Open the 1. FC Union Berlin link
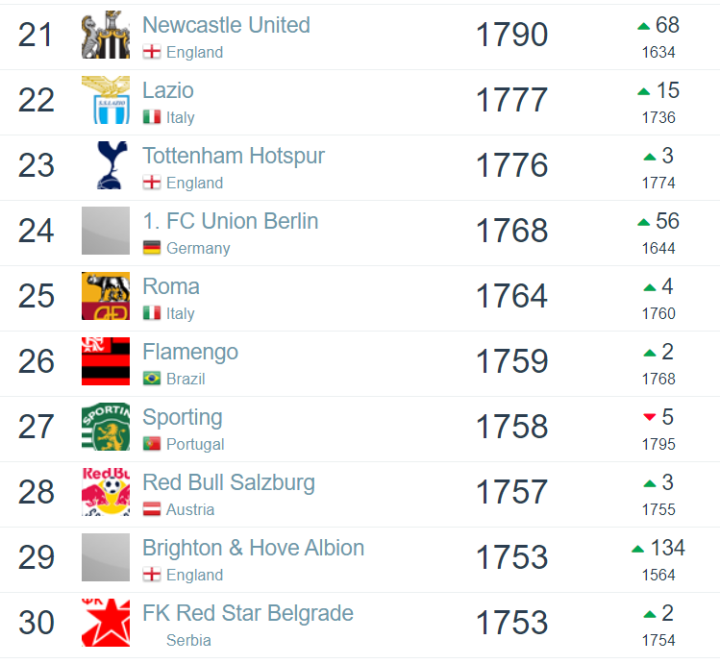This screenshot has height=664, width=720. point(230,221)
